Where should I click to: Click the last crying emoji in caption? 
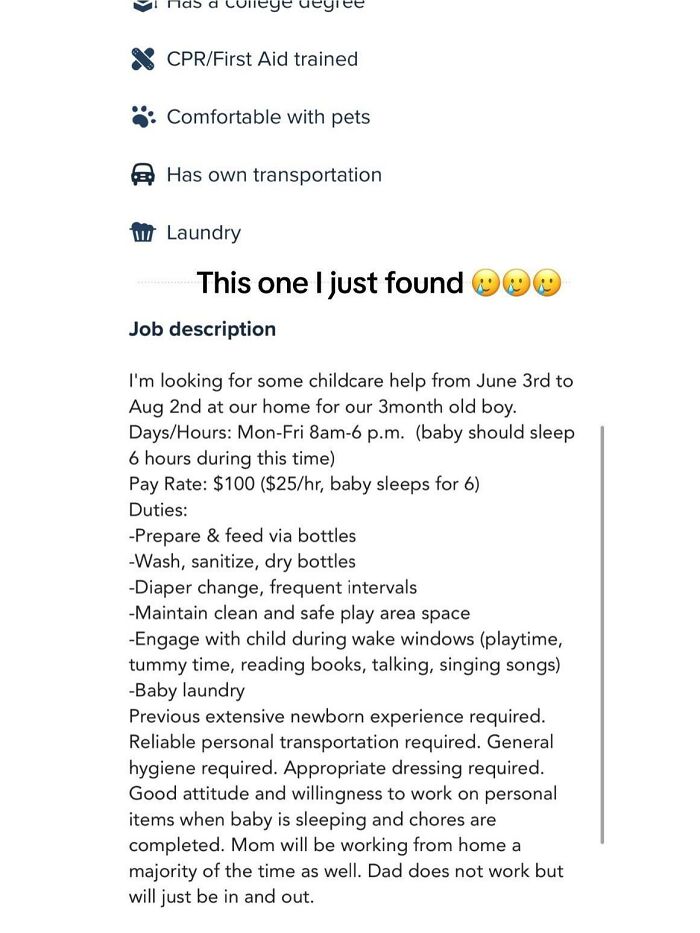pos(546,284)
